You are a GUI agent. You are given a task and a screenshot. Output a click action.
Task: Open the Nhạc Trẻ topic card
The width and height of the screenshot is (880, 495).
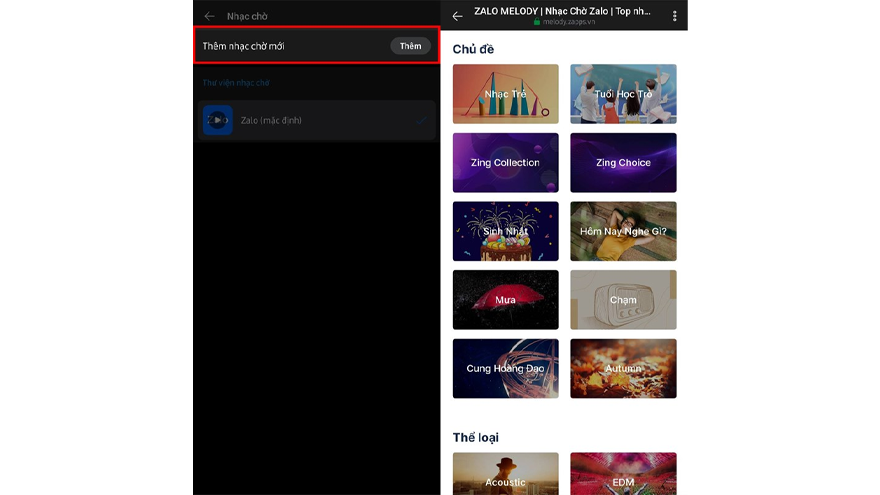click(506, 94)
